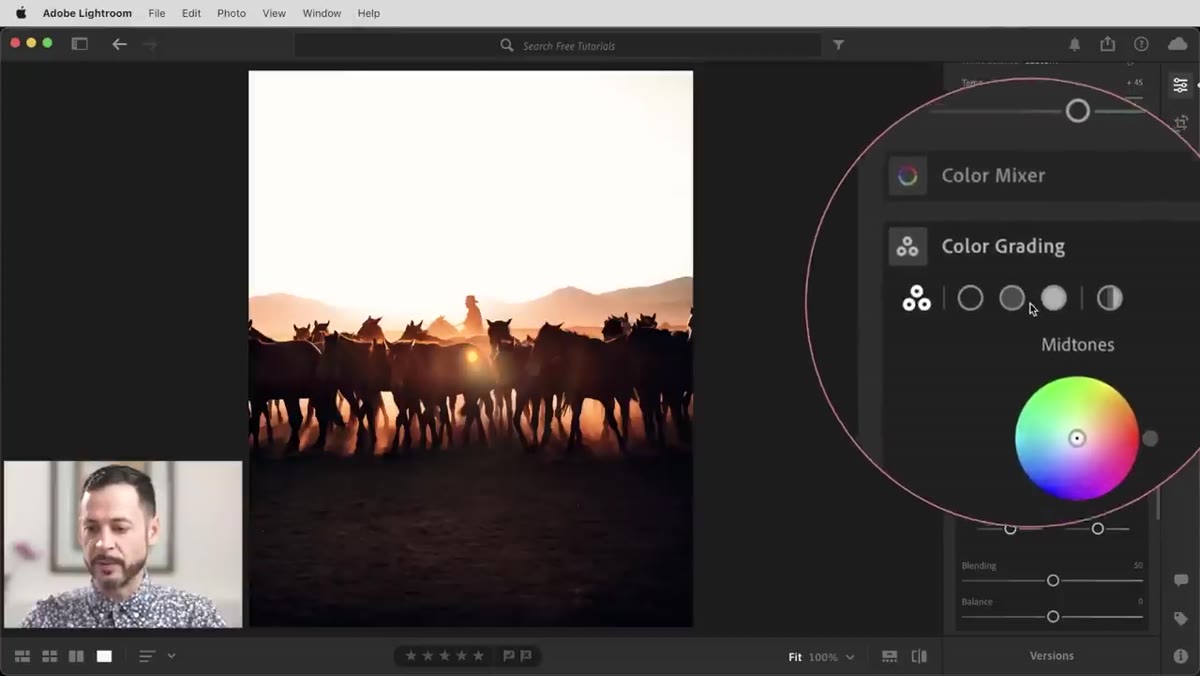Select the Highlights grading circle
This screenshot has height=676, width=1200.
click(1054, 298)
